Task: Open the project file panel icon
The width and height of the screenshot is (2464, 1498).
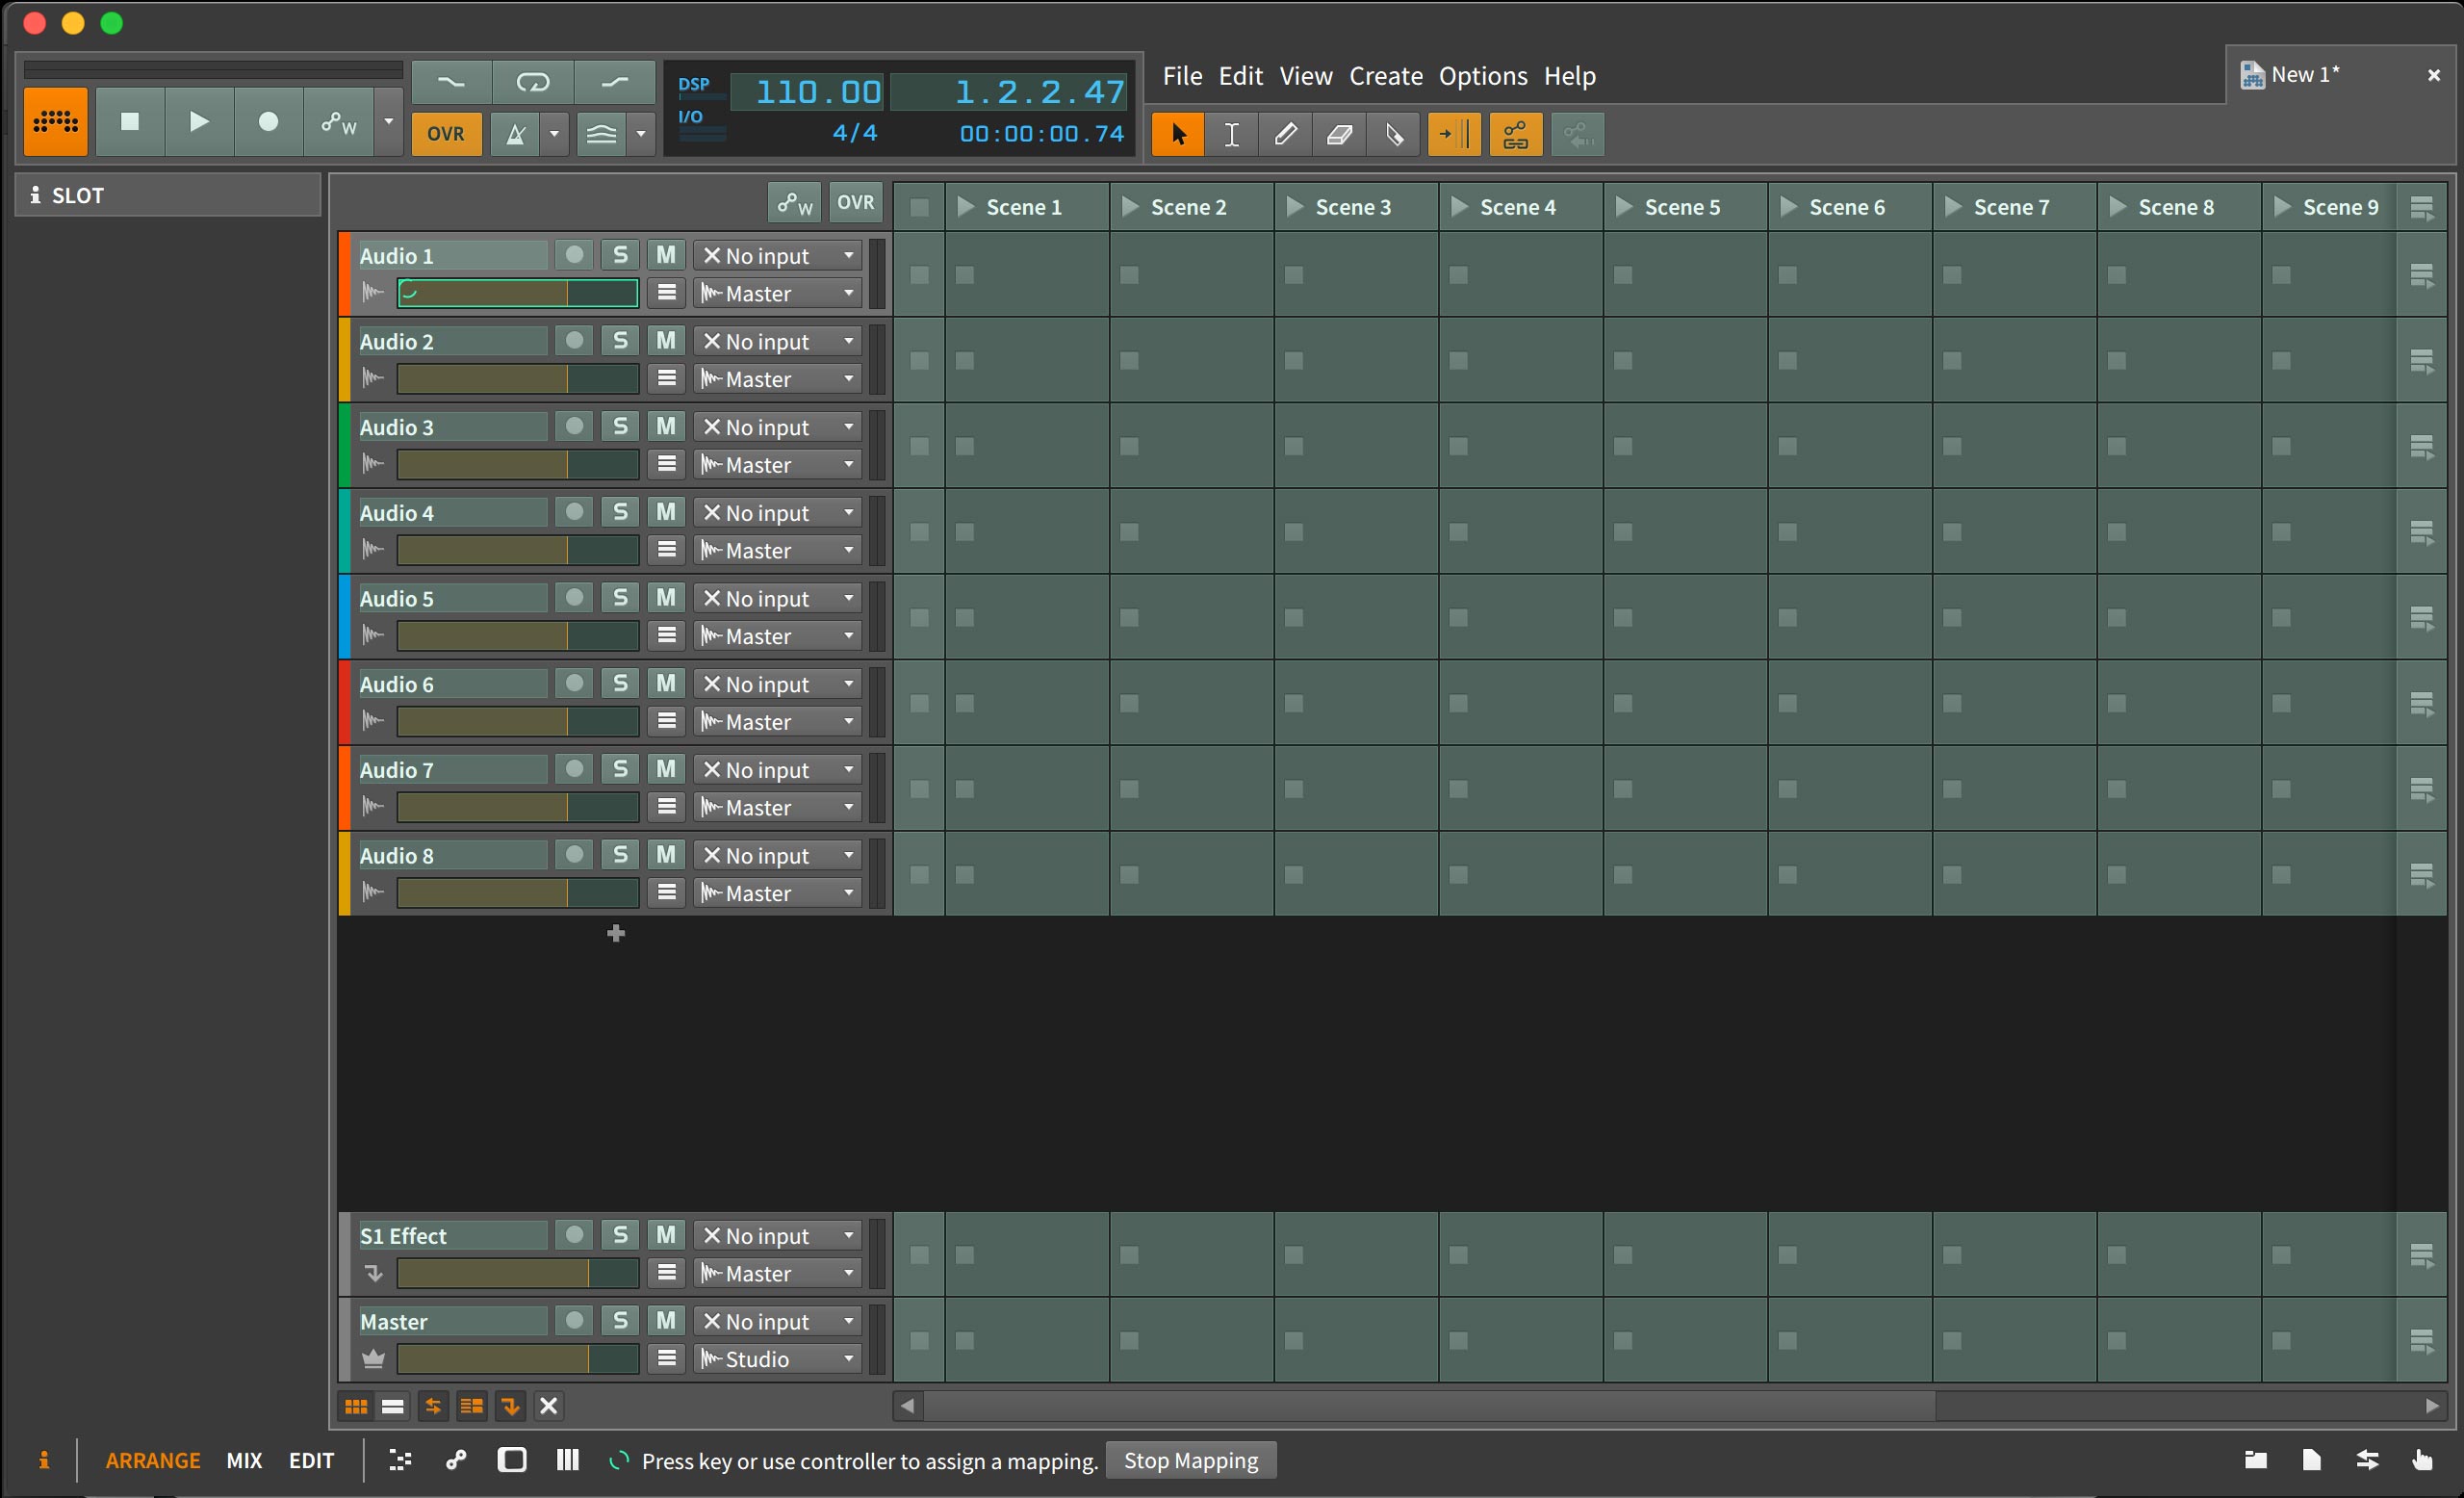Action: click(2311, 1460)
